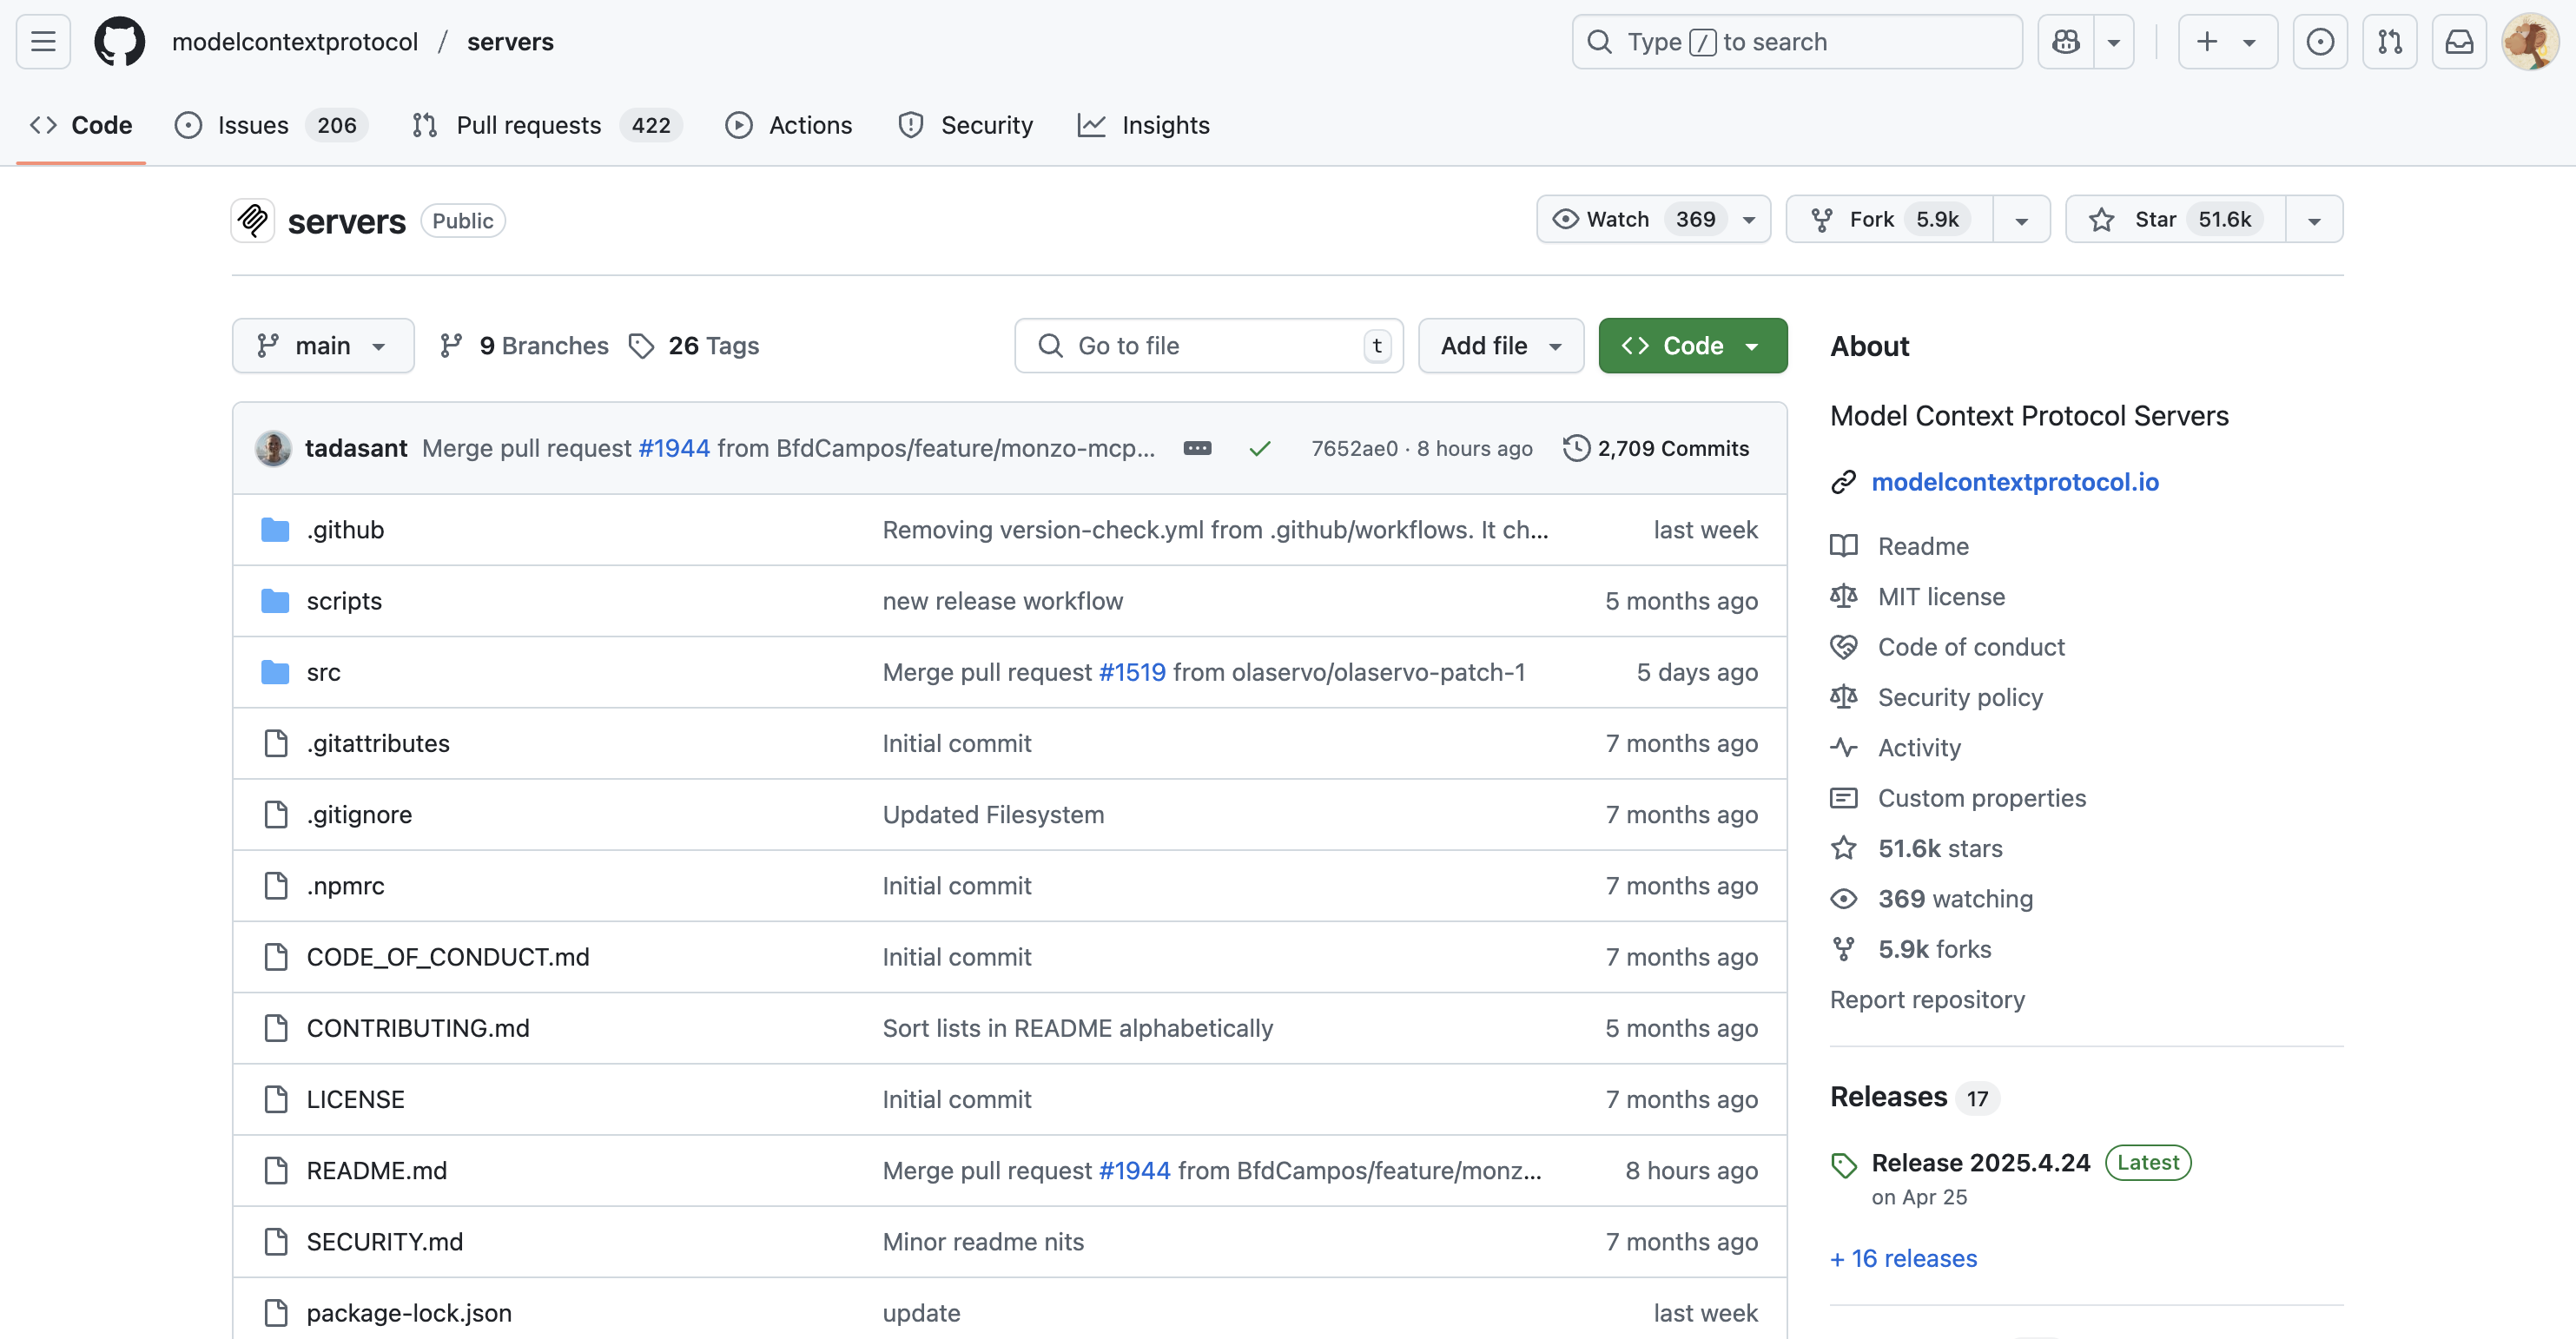Open global issues icon in header
The image size is (2576, 1339).
coord(2320,41)
